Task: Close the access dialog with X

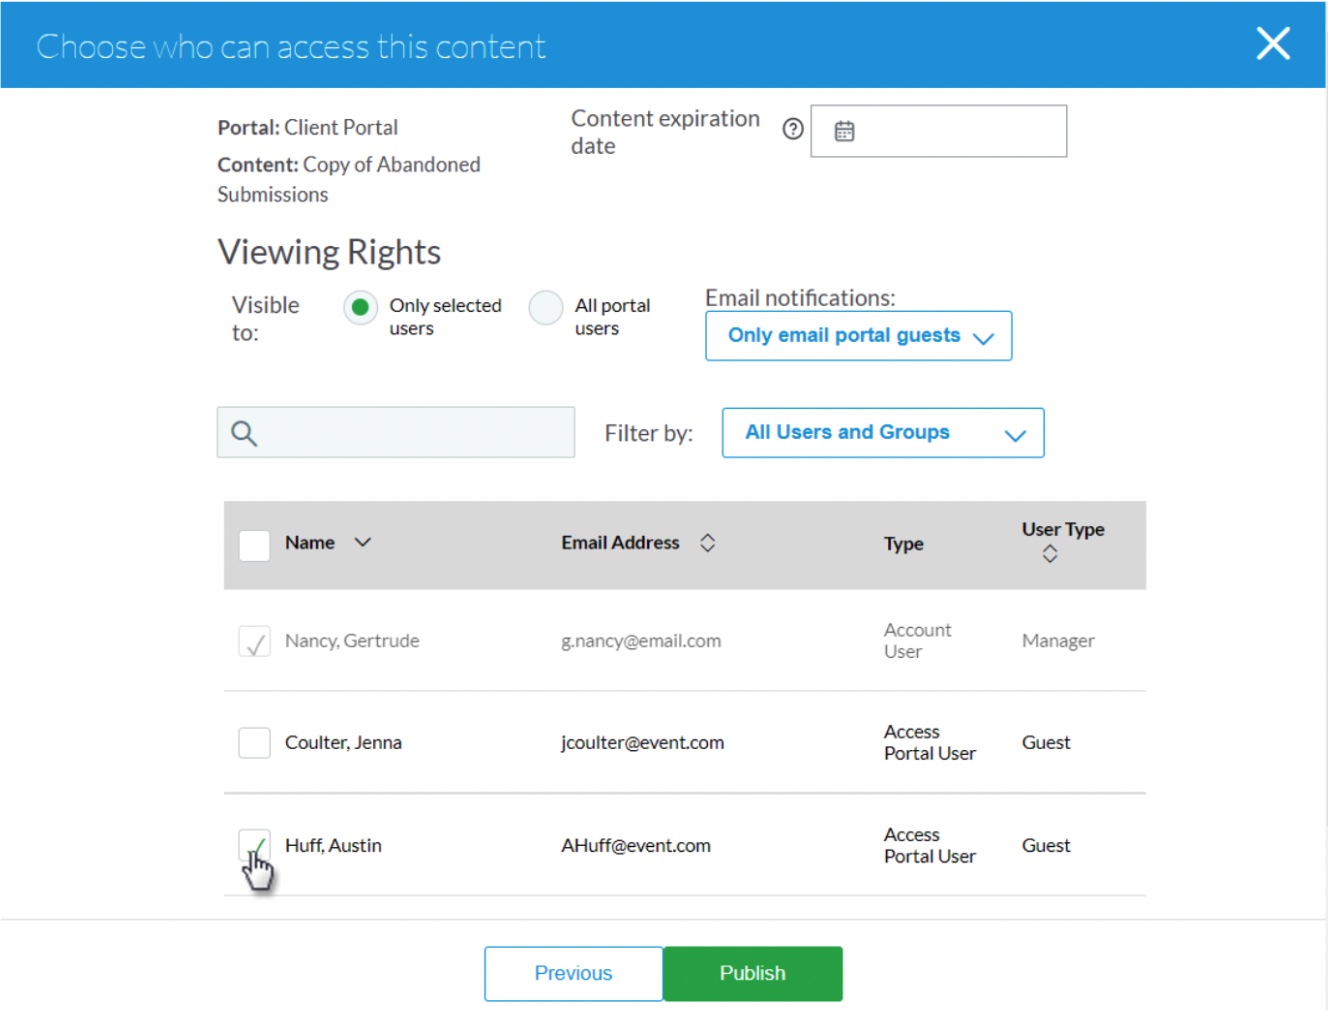Action: tap(1273, 44)
